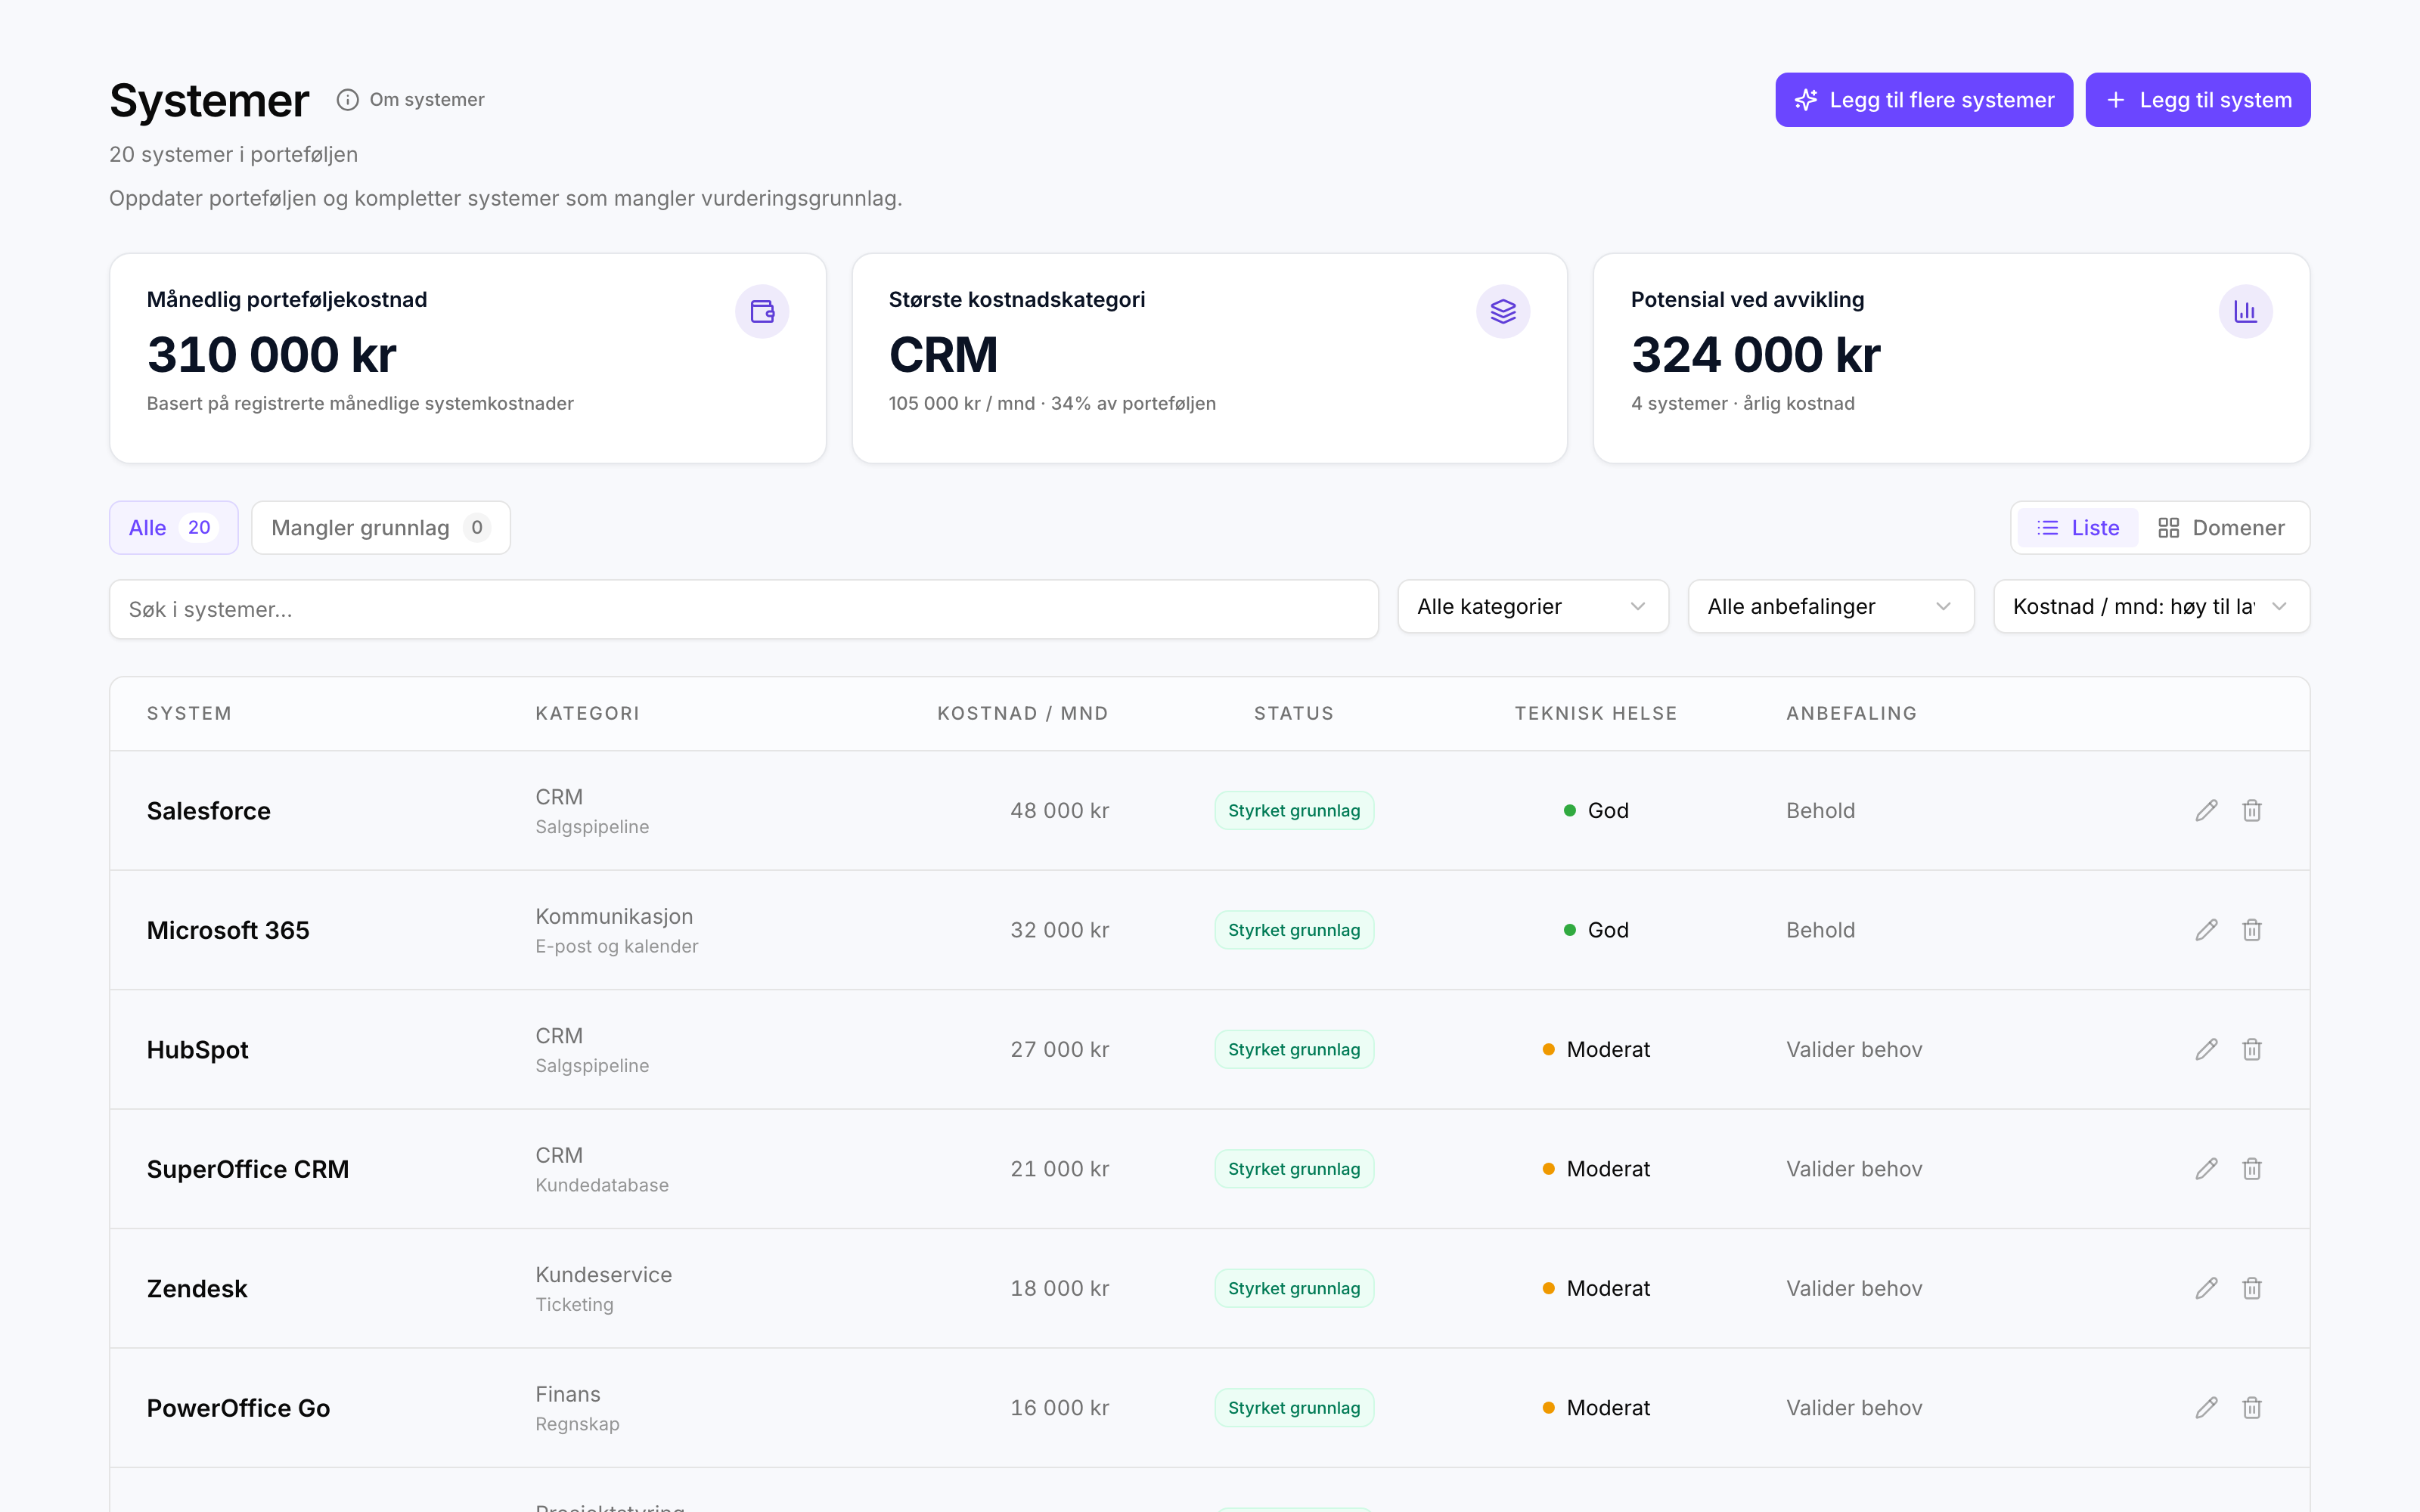Click the SYSTEM column header

coord(189,713)
